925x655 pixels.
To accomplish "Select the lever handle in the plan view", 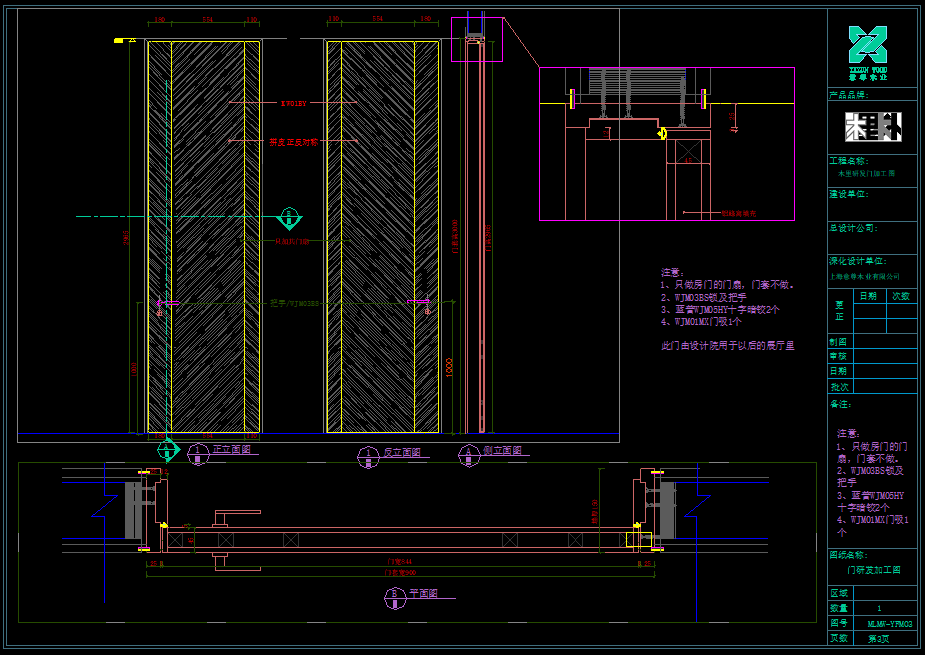I will pyautogui.click(x=236, y=515).
